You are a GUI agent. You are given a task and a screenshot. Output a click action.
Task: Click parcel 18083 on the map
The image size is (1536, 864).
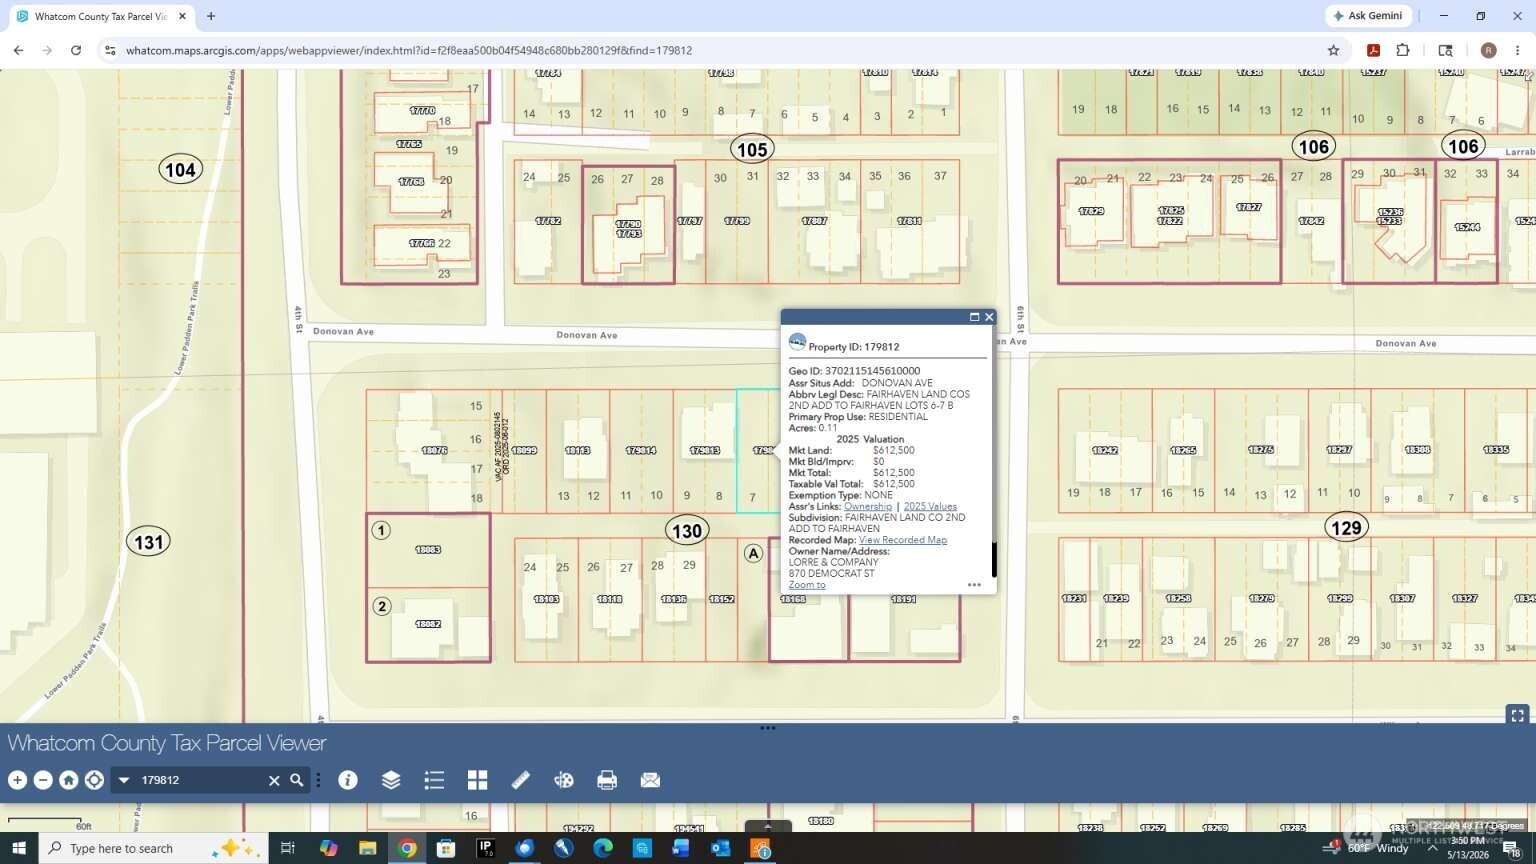pyautogui.click(x=427, y=549)
